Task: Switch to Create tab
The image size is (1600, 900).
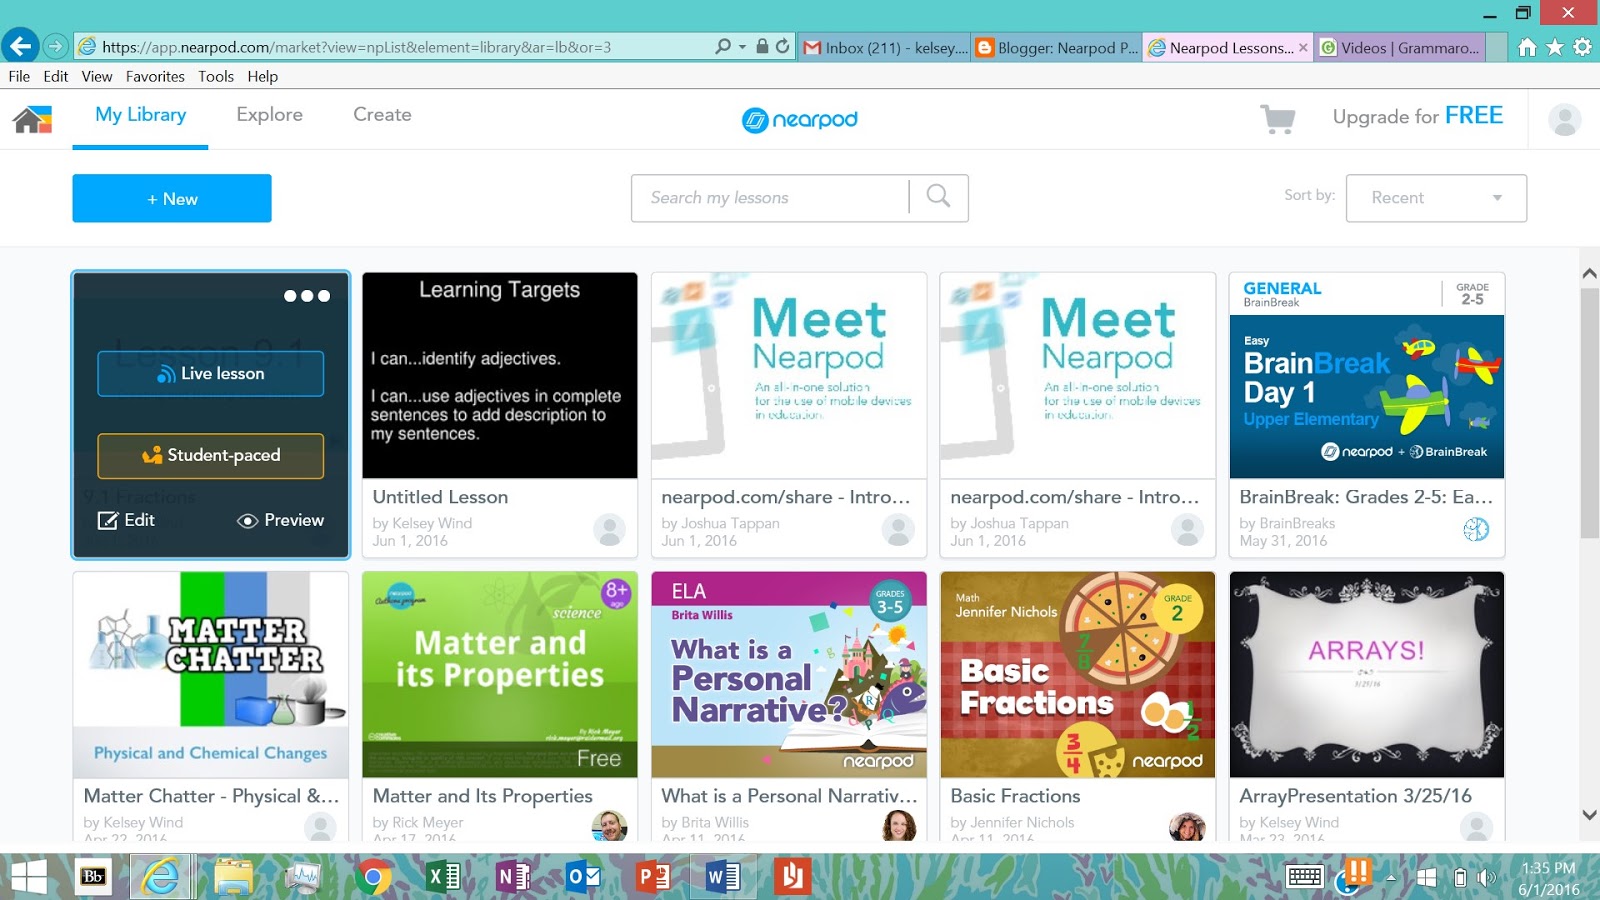Action: (382, 114)
